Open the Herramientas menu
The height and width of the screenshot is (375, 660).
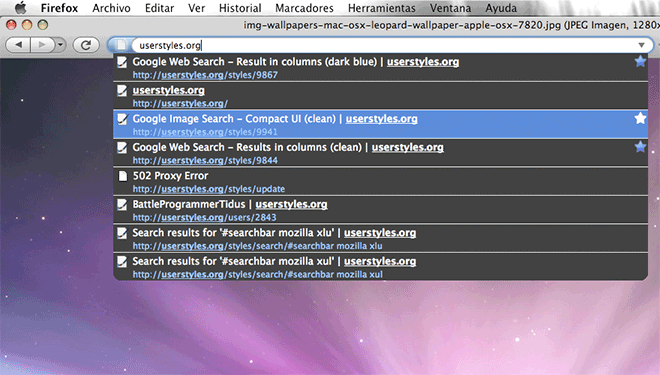point(382,8)
